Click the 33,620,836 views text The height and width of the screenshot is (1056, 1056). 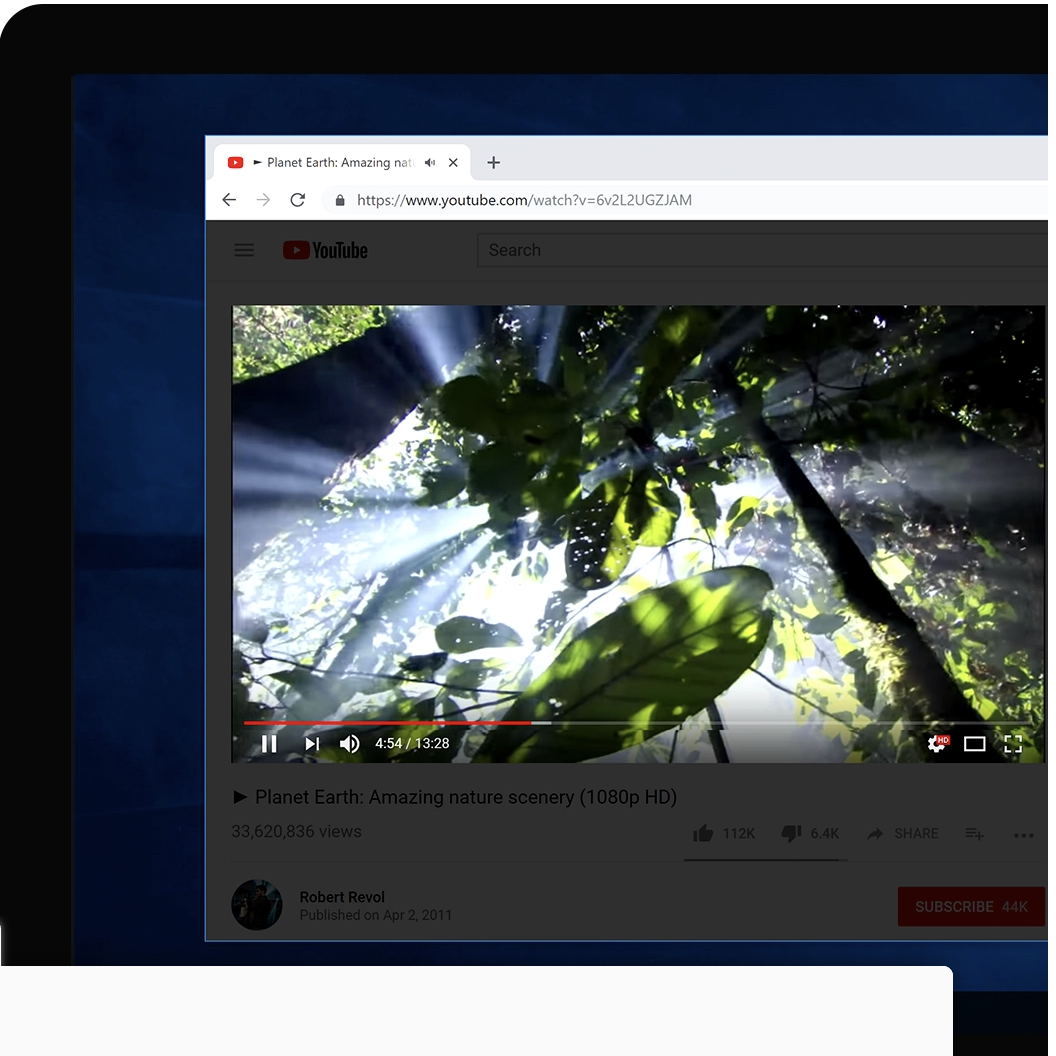tap(296, 832)
